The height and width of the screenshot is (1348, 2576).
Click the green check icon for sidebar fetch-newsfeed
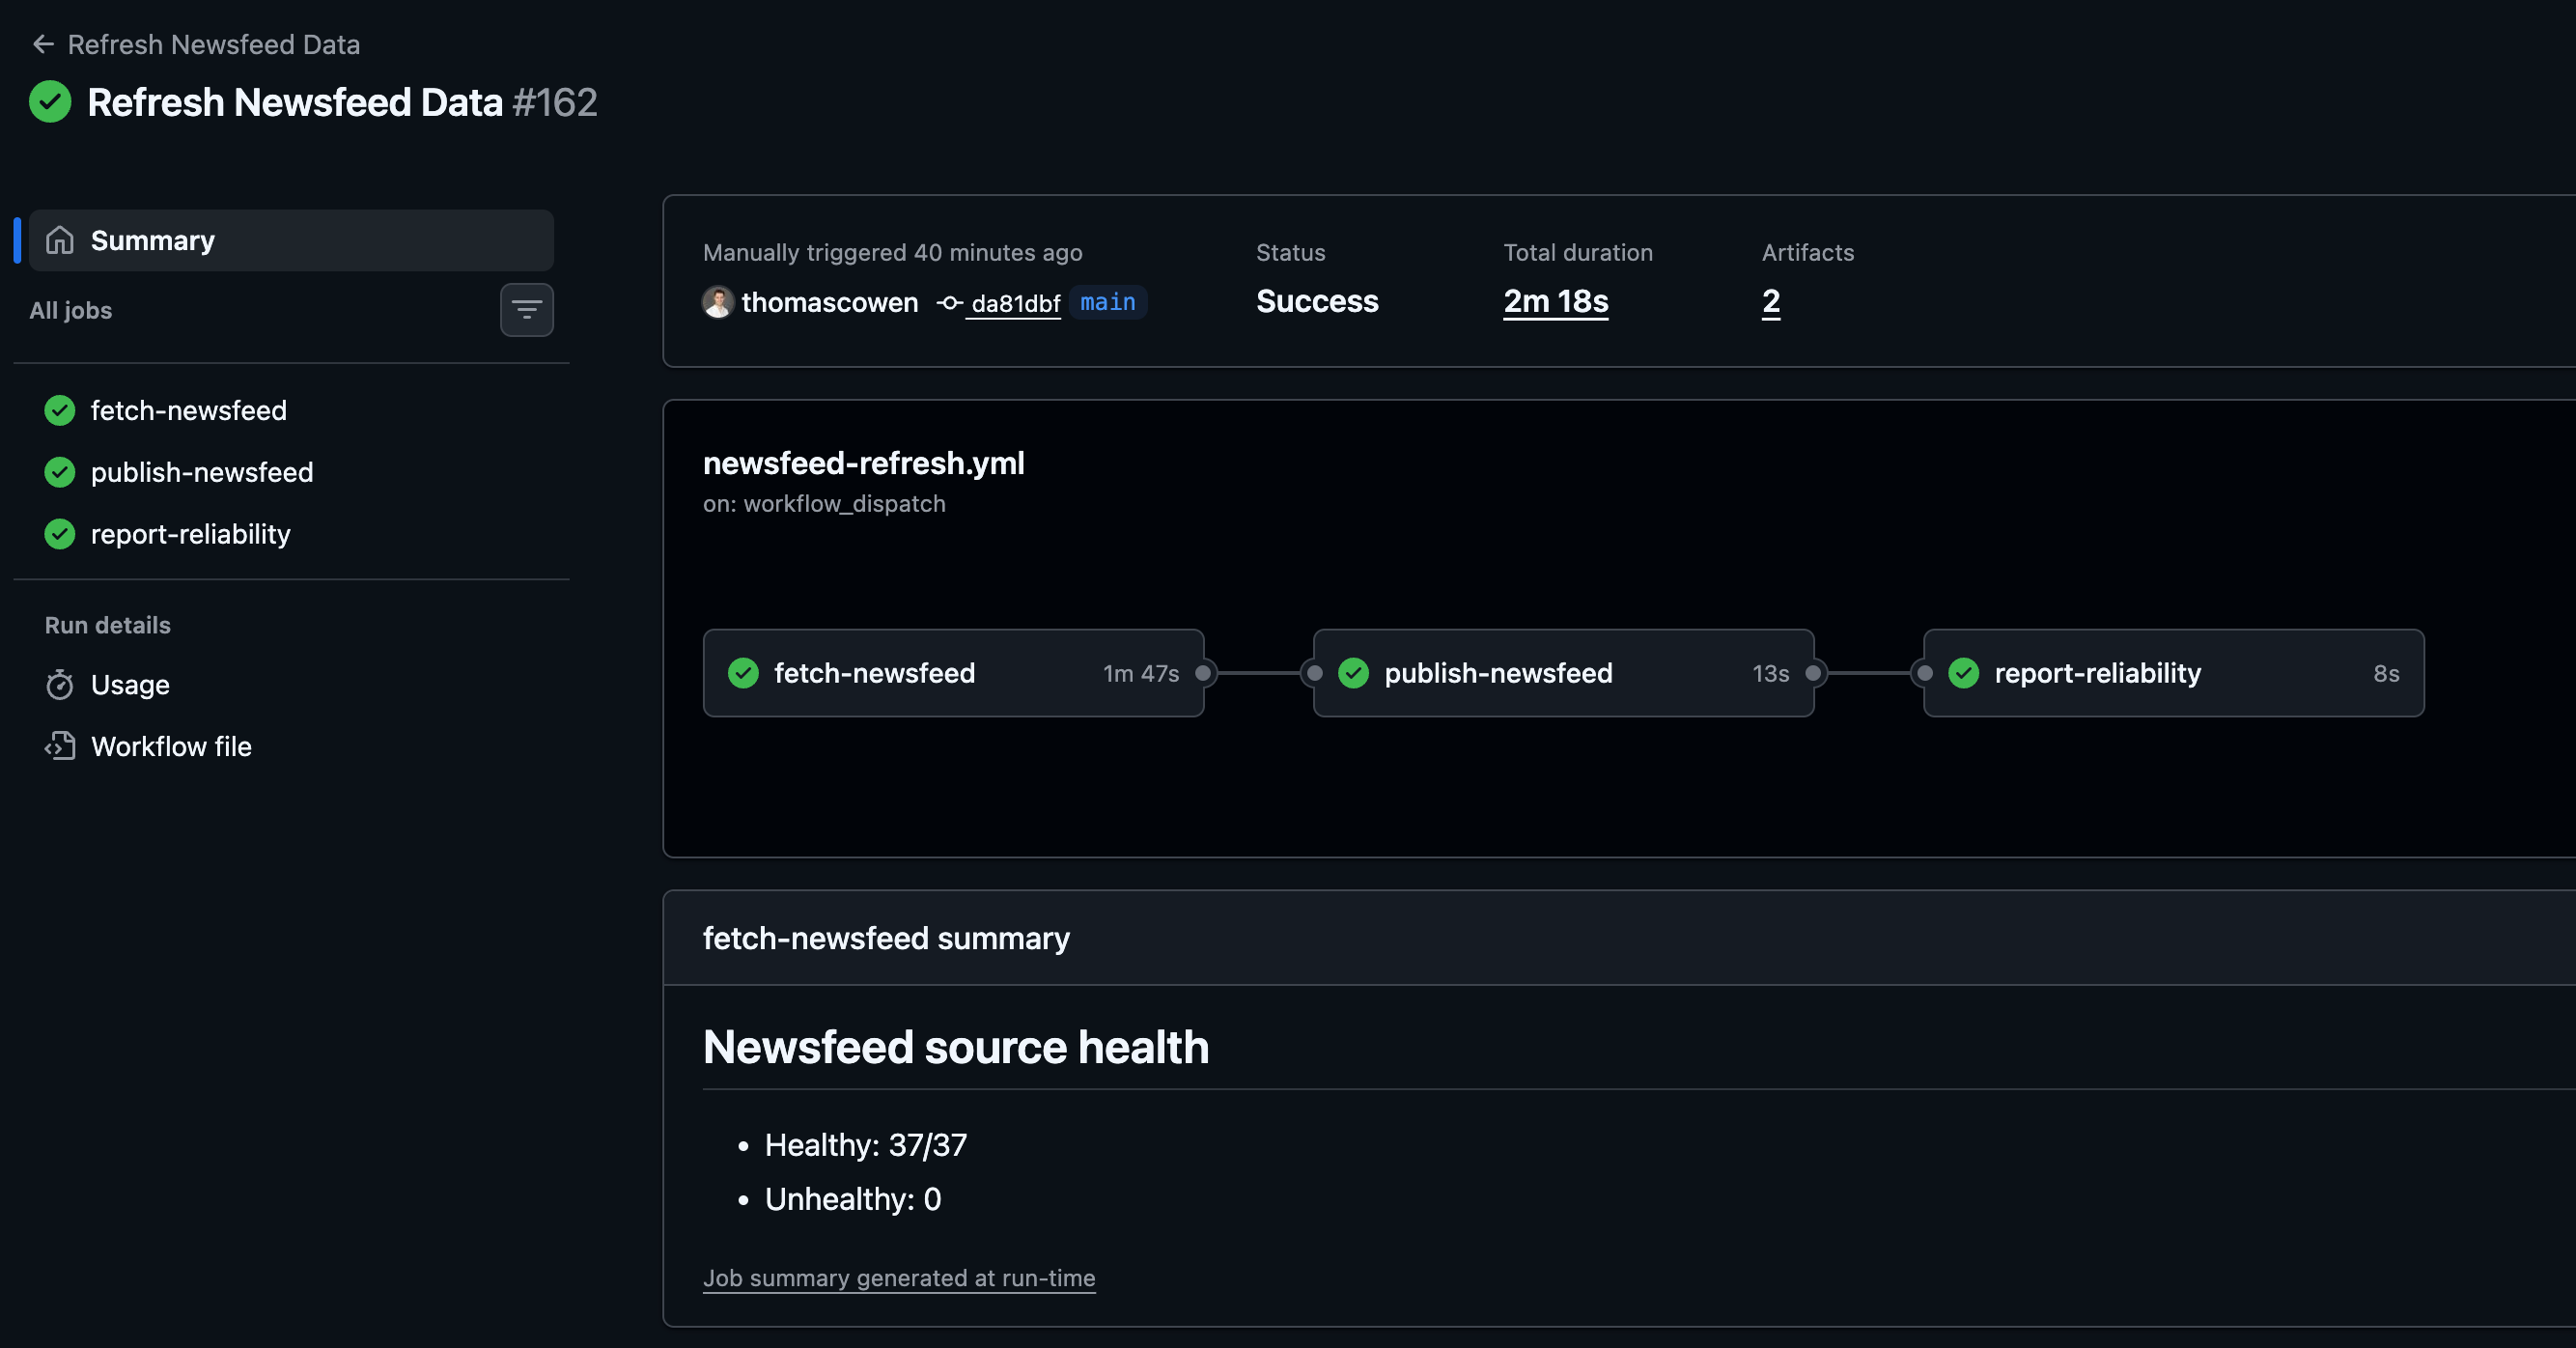click(x=60, y=410)
